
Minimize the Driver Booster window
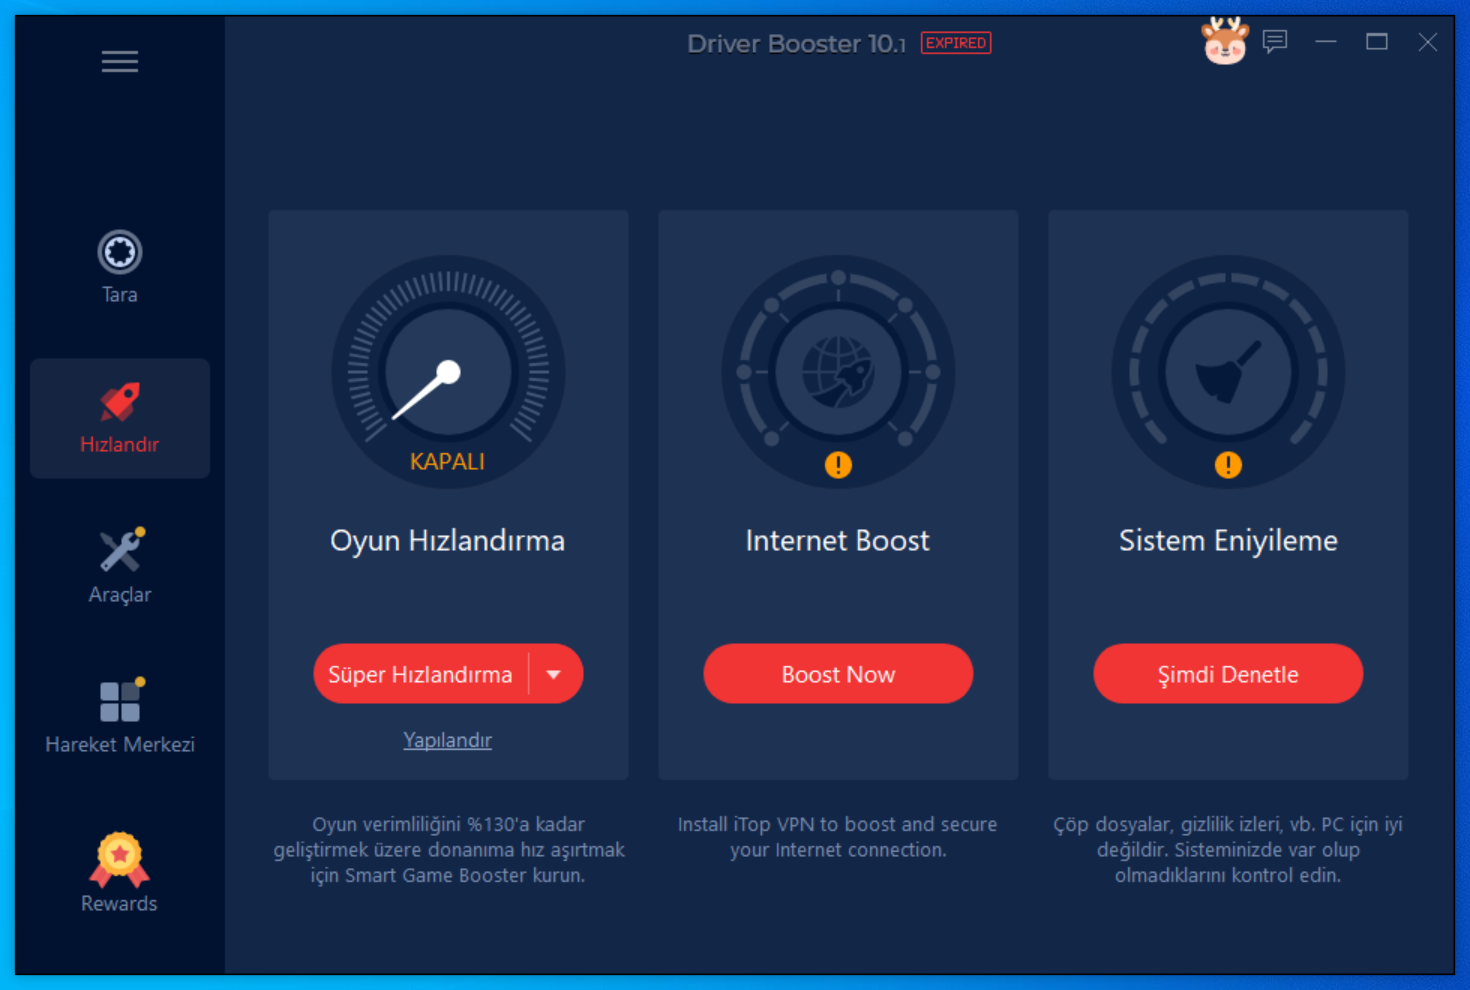tap(1326, 41)
